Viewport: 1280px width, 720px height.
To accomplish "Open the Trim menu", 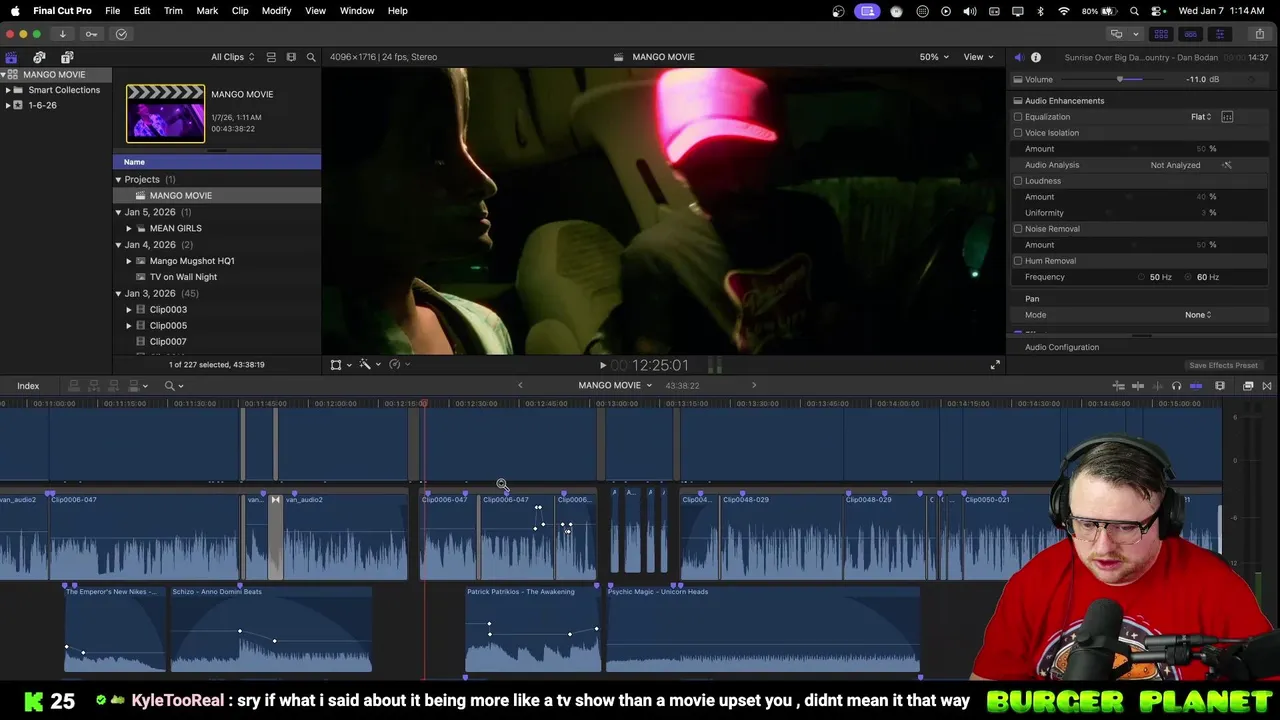I will (173, 11).
